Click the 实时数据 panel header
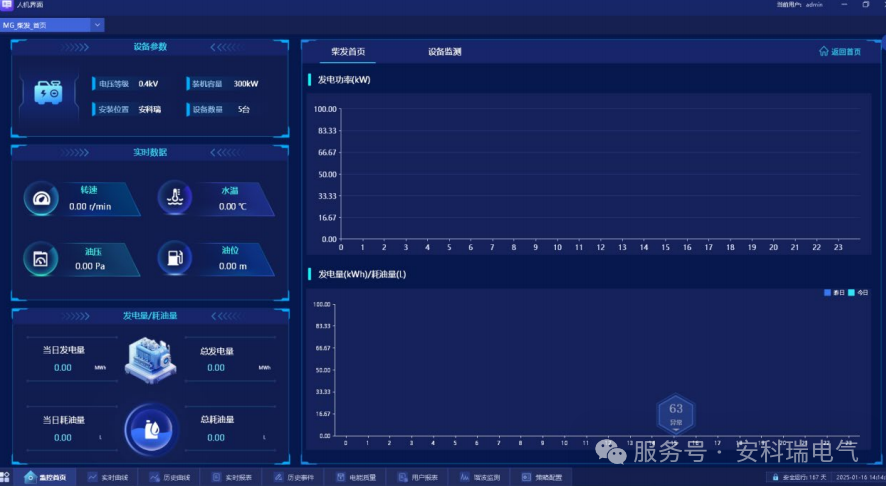The height and width of the screenshot is (486, 886). [x=150, y=152]
